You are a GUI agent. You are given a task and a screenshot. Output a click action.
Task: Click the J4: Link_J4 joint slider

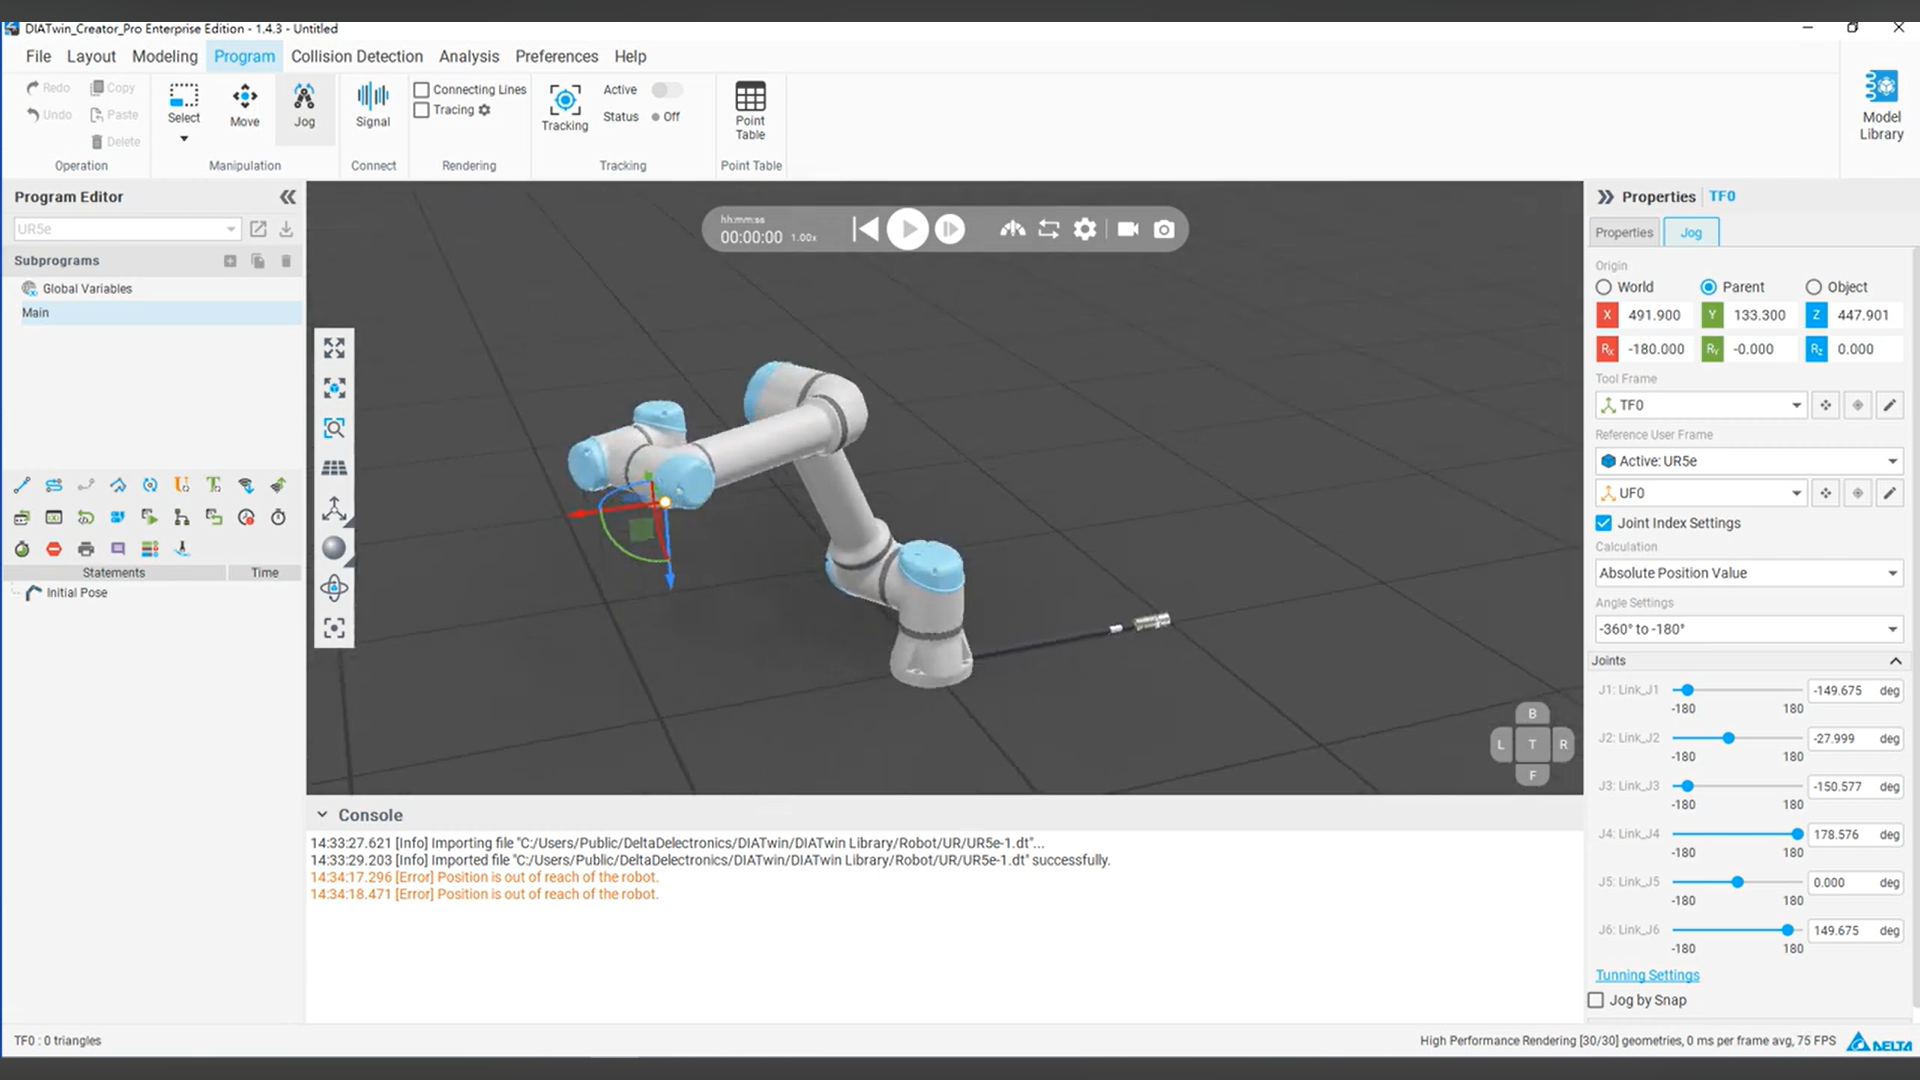point(1737,834)
